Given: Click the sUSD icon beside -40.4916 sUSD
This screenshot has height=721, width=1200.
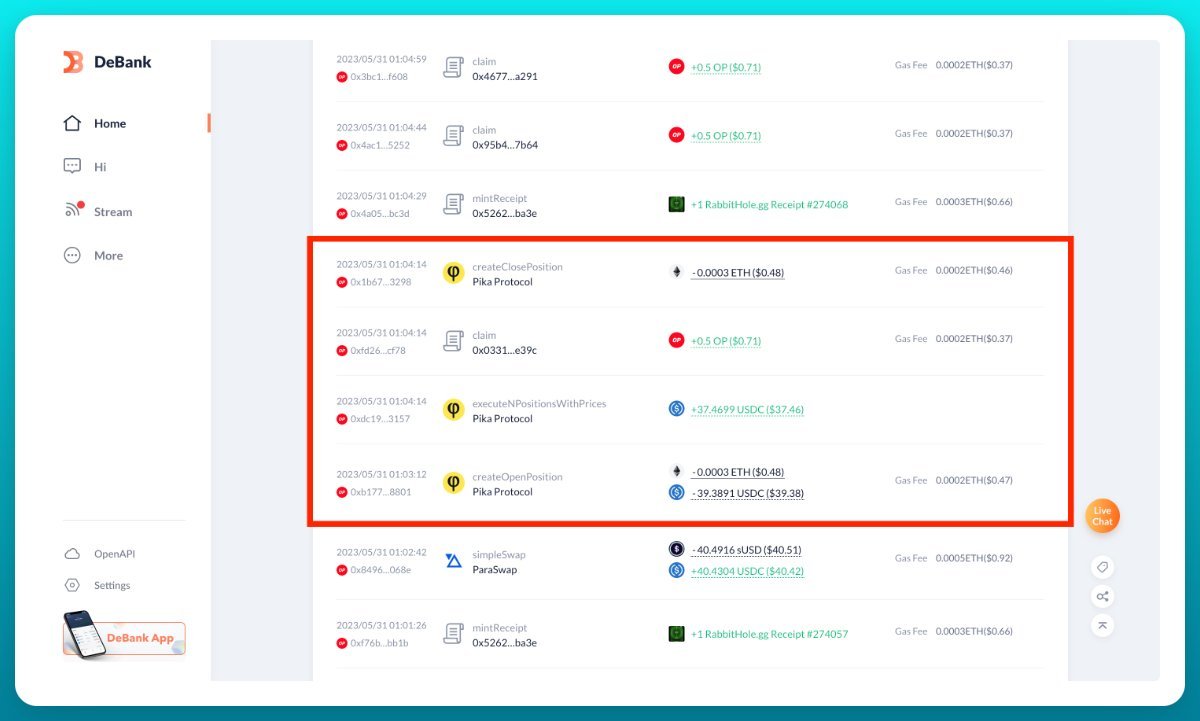Looking at the screenshot, I should [676, 549].
